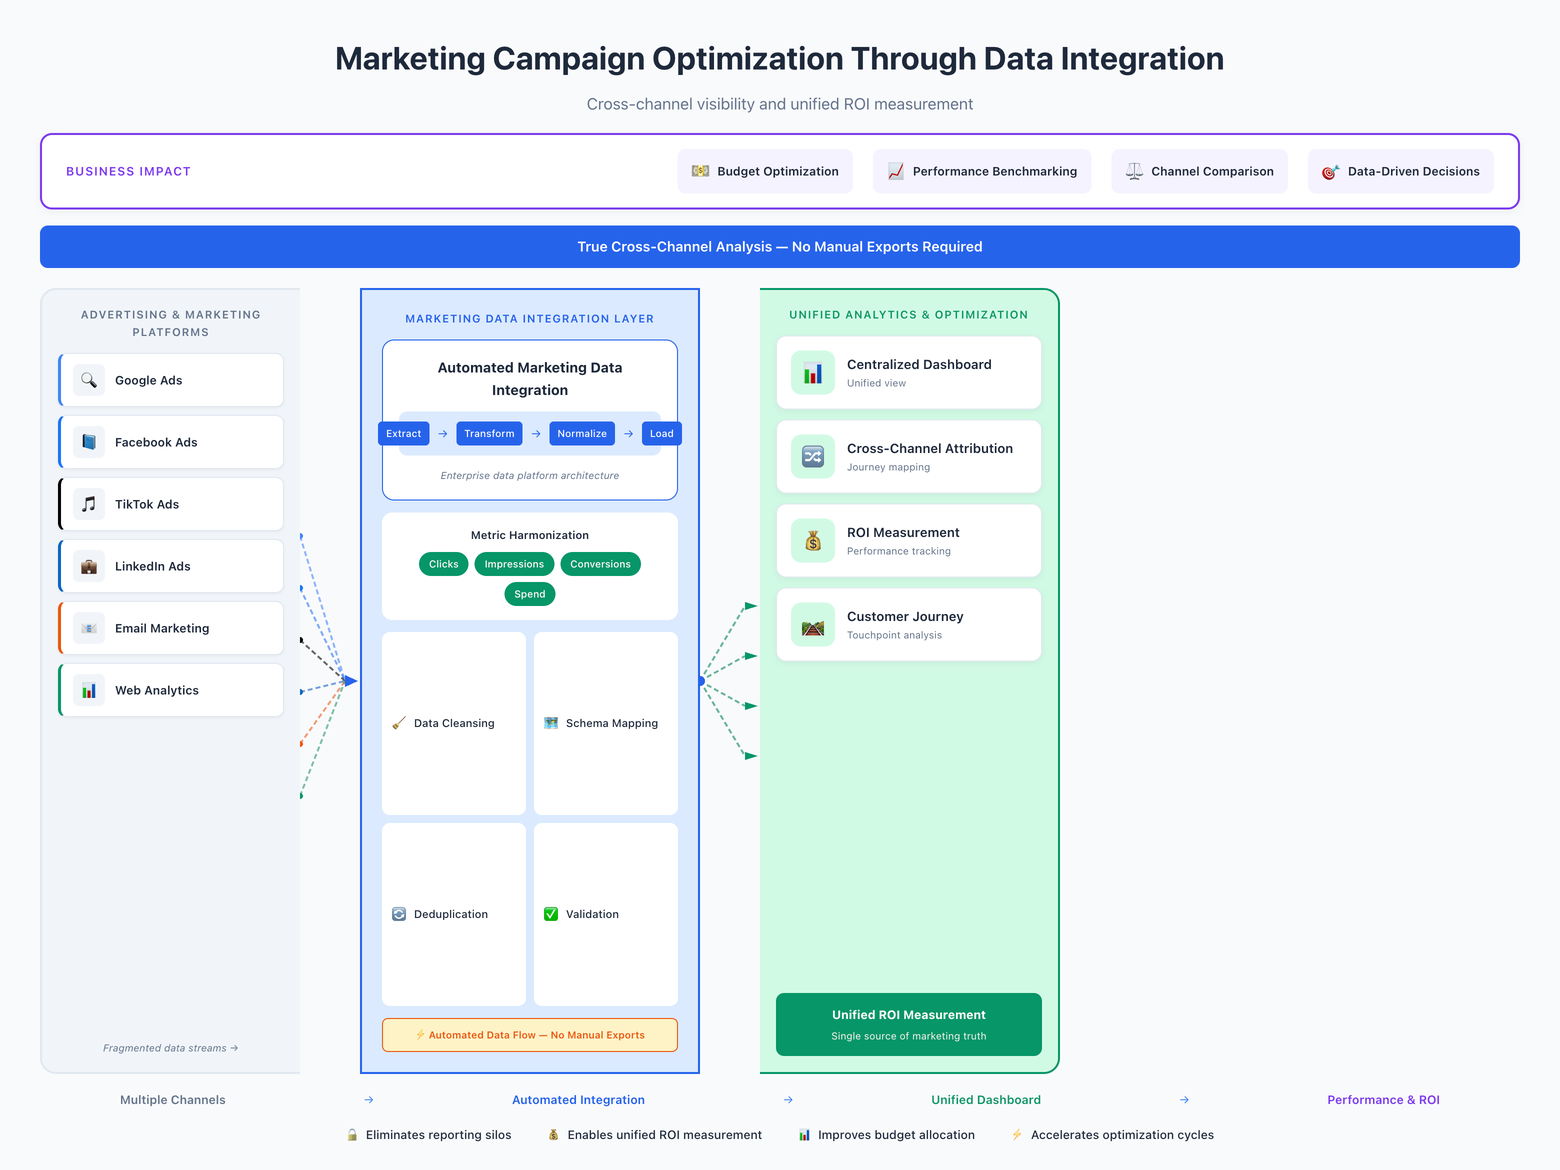1560x1170 pixels.
Task: Click the Customer Journey touchpoint icon
Action: tap(812, 624)
